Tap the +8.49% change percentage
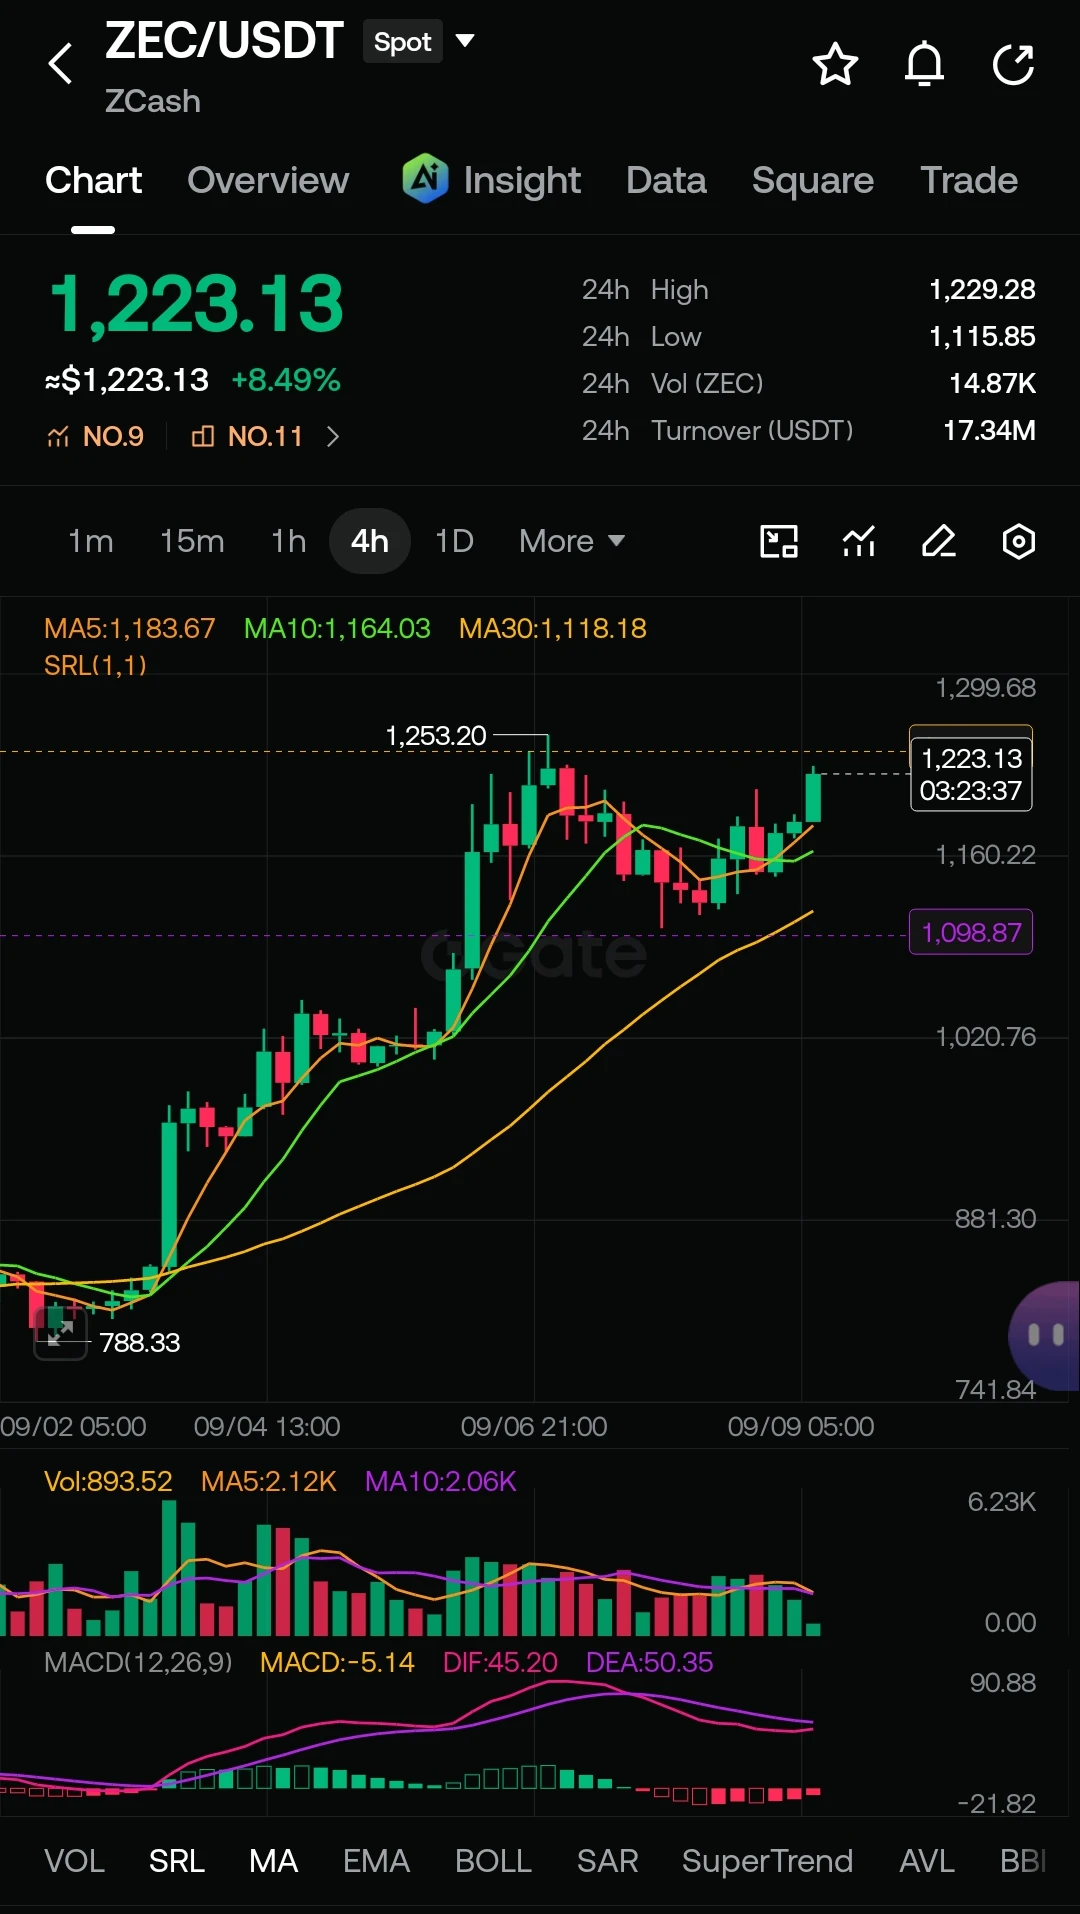 point(286,380)
